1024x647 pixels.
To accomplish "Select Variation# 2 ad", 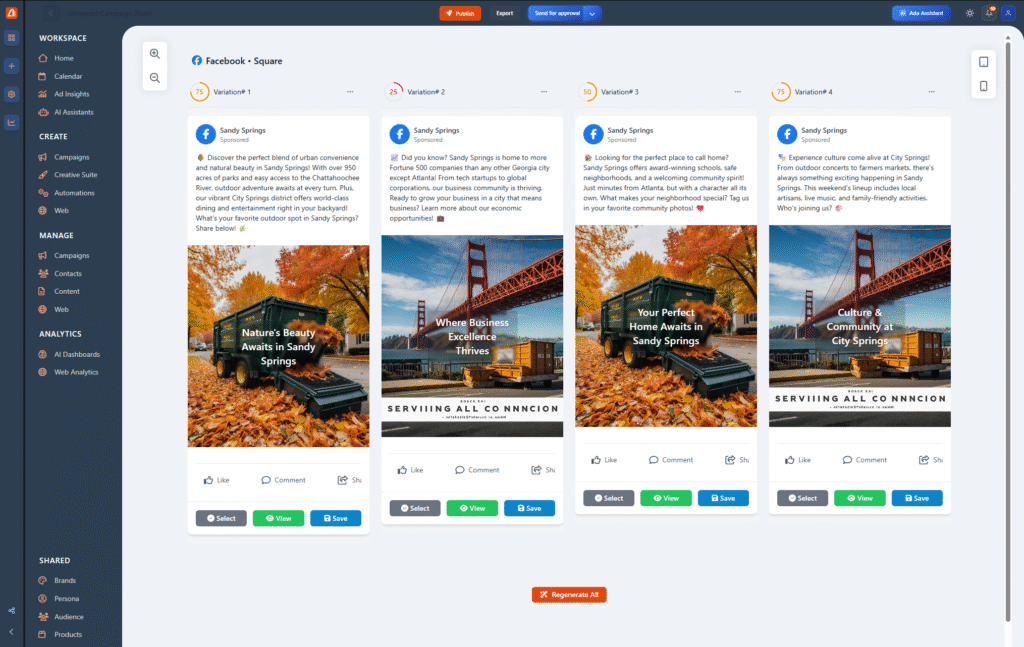I will [415, 508].
